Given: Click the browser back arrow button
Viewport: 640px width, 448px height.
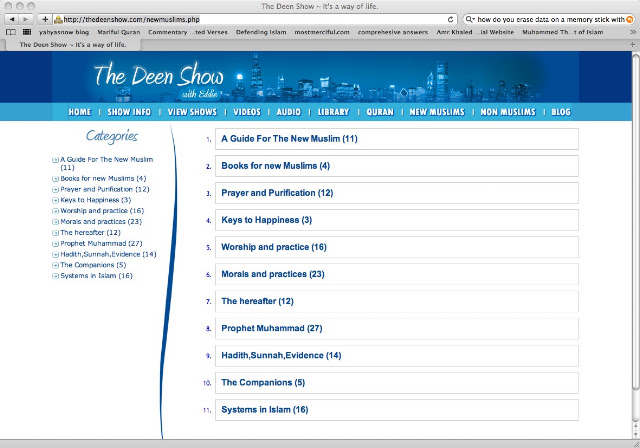Looking at the screenshot, I should [x=12, y=19].
